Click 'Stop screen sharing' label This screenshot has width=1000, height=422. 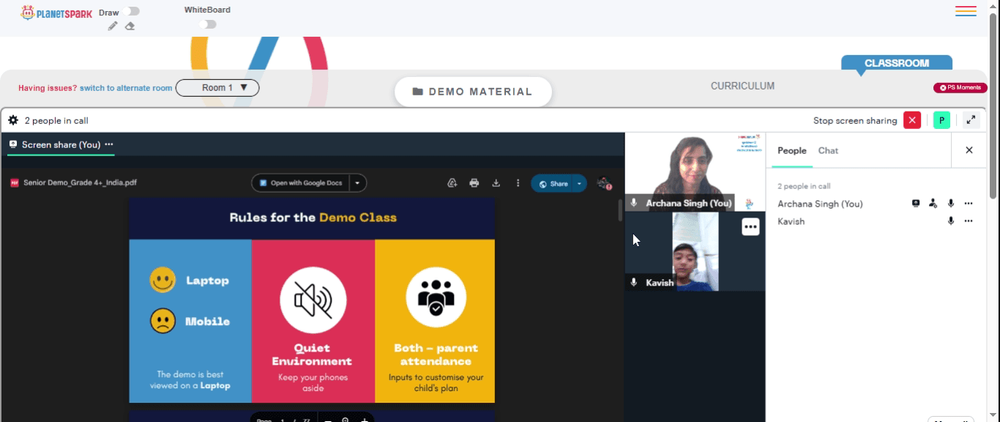point(855,120)
